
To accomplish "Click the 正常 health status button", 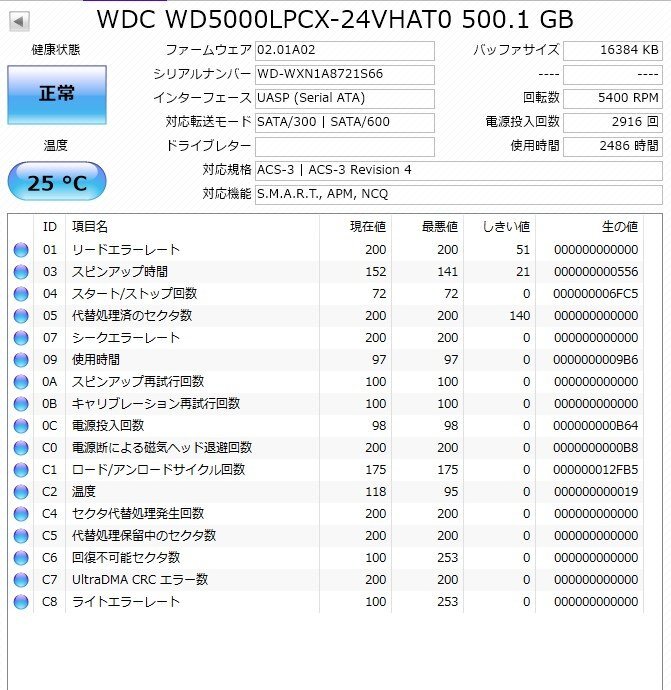I will pyautogui.click(x=57, y=95).
